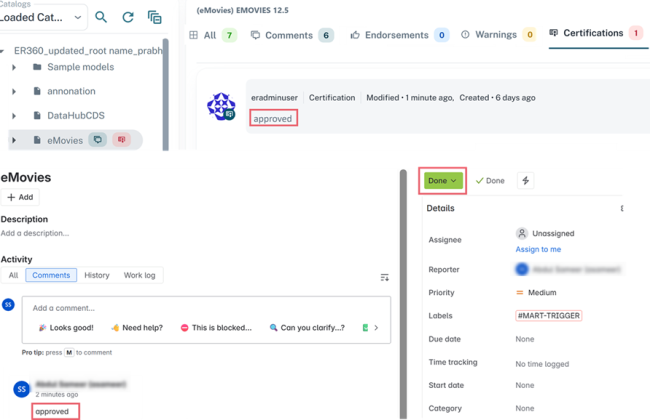The width and height of the screenshot is (650, 420).
Task: Click the eMovies certification badge icon
Action: coord(121,140)
